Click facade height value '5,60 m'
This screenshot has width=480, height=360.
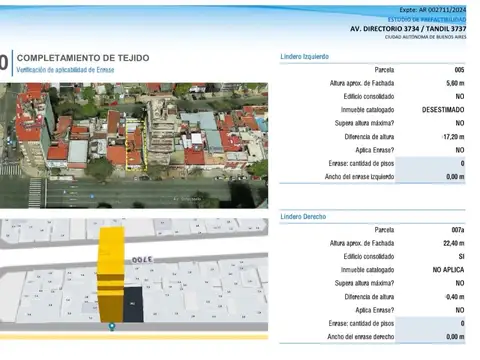pyautogui.click(x=455, y=83)
